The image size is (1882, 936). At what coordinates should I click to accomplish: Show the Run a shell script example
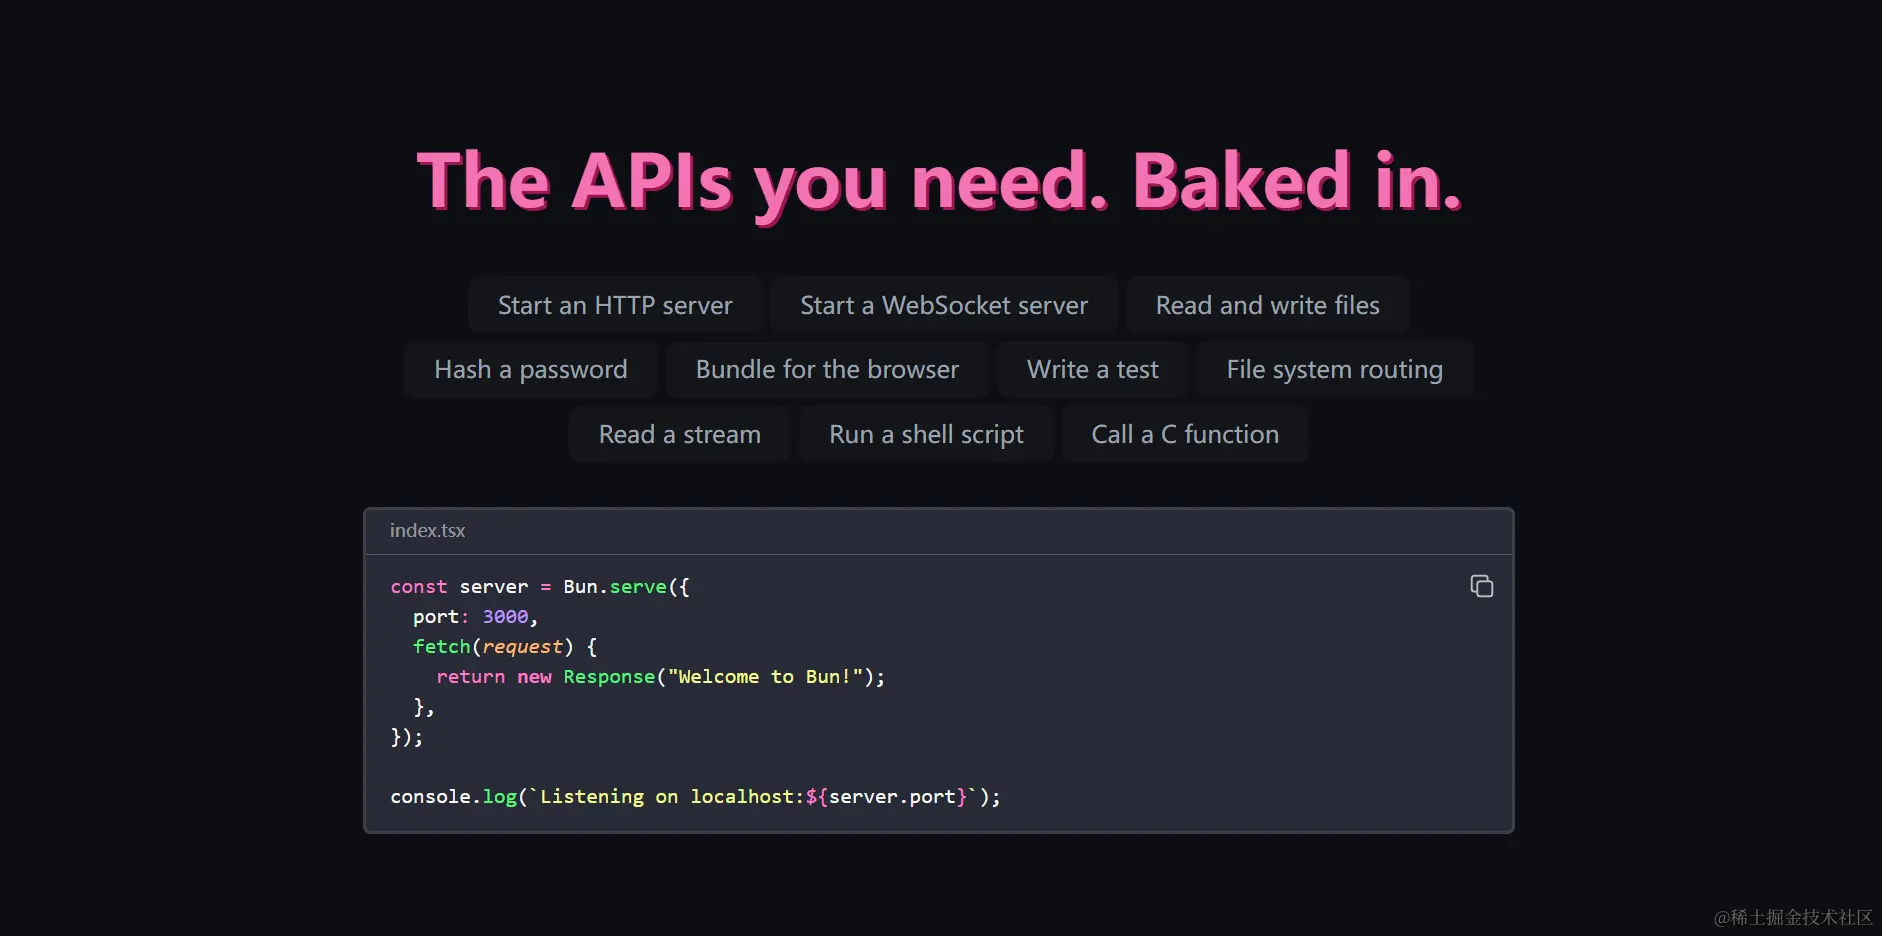[x=926, y=434]
